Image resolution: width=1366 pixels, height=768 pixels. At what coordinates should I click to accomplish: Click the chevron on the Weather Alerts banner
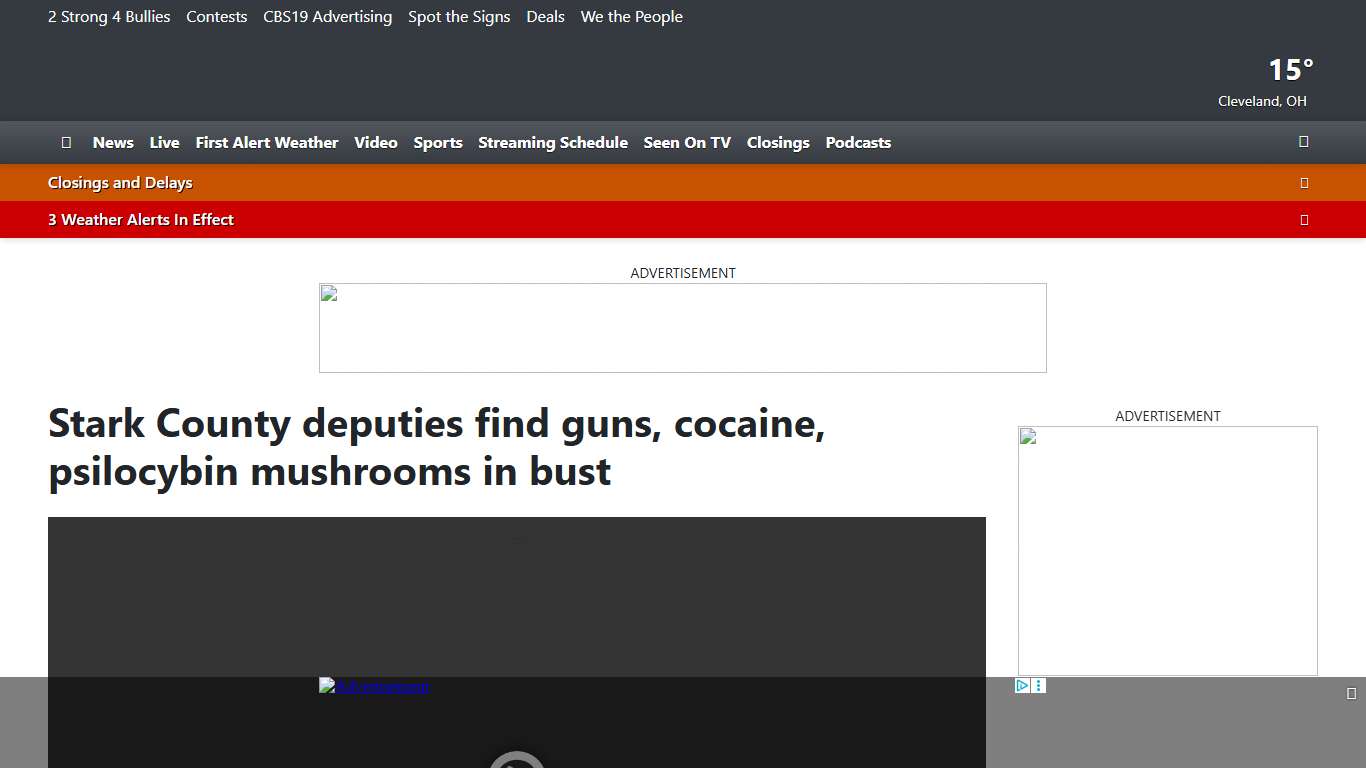point(1304,219)
